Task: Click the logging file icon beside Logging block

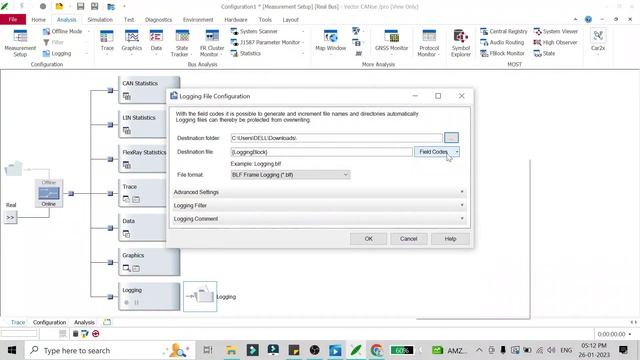Action: coord(200,296)
